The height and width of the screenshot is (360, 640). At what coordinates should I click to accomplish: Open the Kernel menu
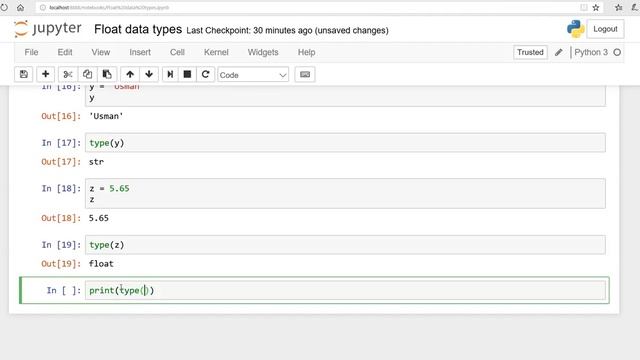pos(216,52)
